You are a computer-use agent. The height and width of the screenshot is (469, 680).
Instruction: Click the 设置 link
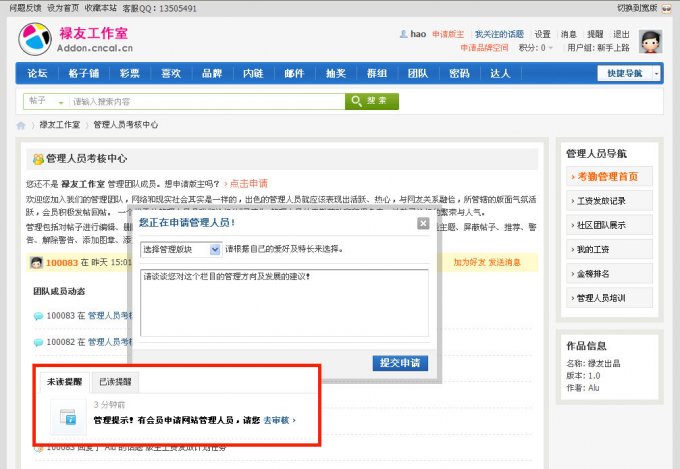542,34
